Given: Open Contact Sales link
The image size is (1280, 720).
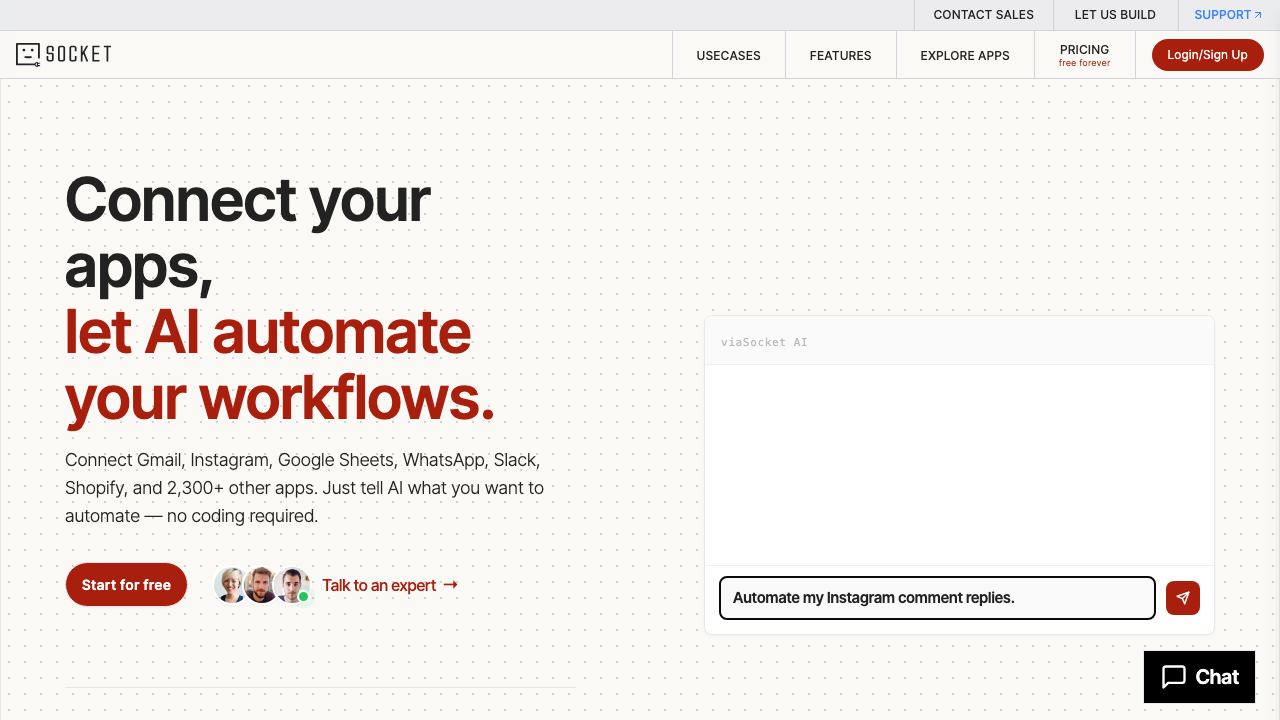Looking at the screenshot, I should click(984, 15).
